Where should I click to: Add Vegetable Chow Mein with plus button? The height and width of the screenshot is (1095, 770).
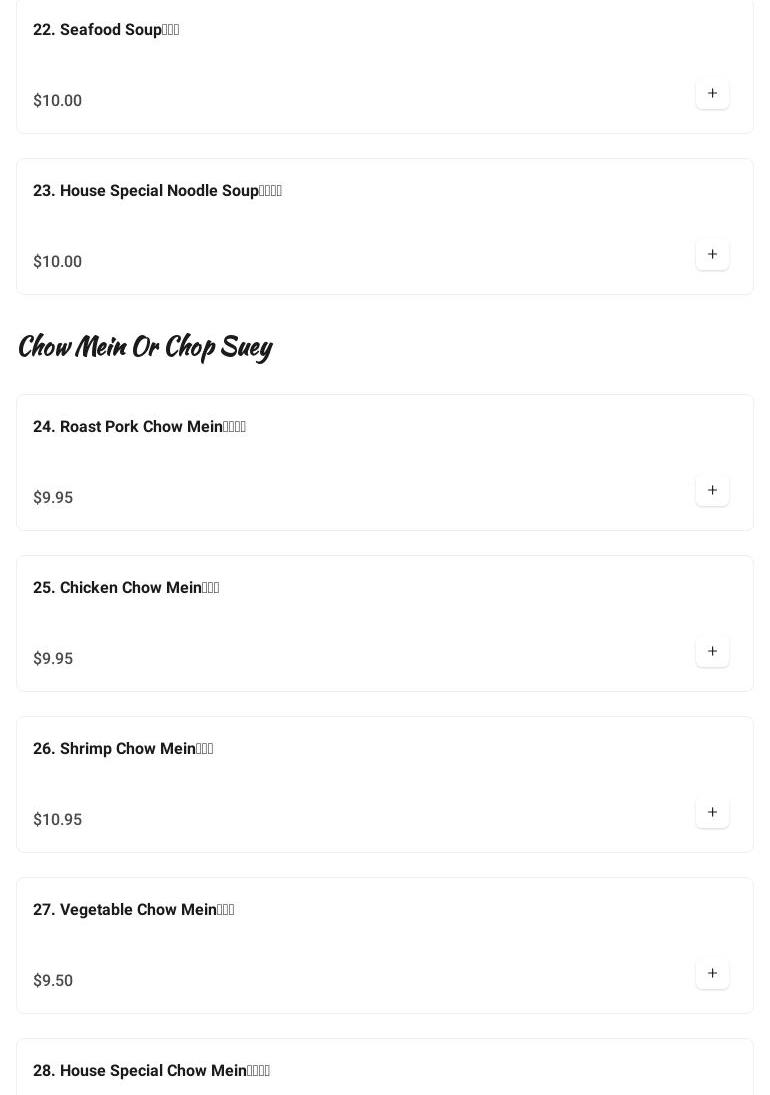(712, 974)
